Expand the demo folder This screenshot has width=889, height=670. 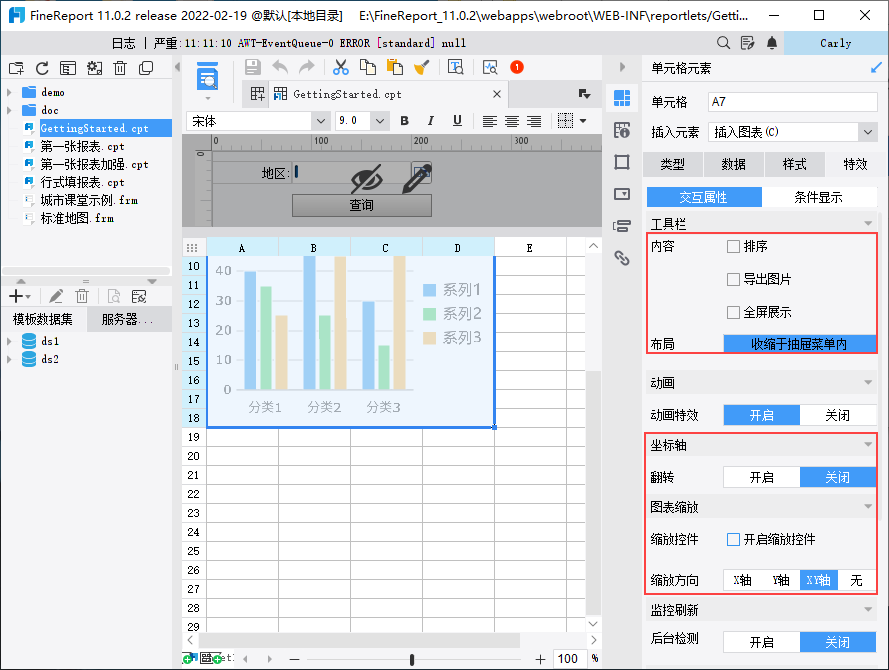coord(9,92)
